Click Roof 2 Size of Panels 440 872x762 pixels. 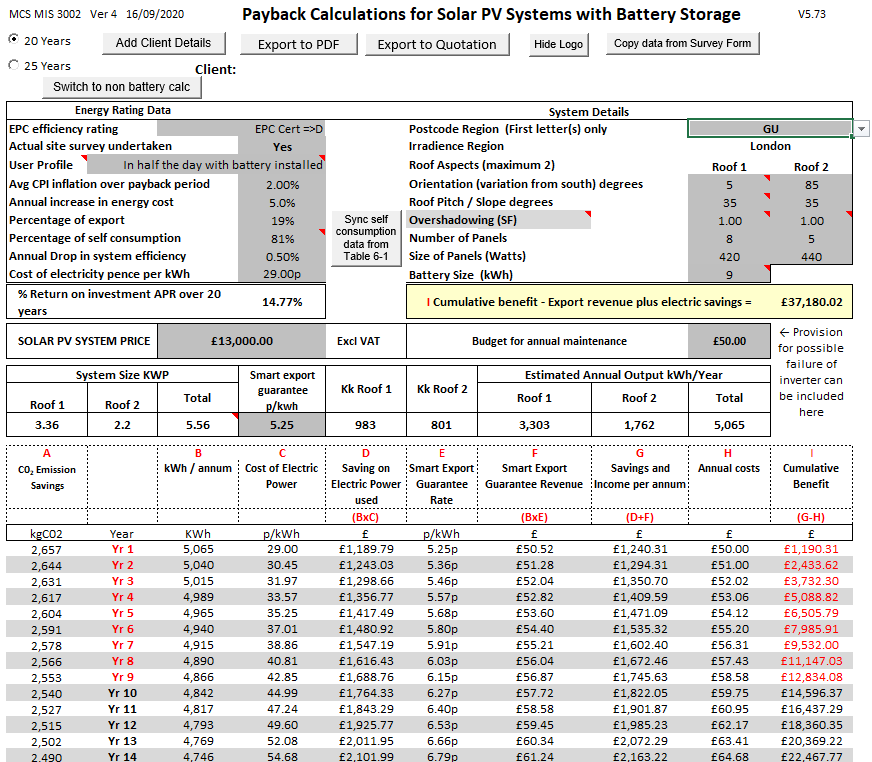pyautogui.click(x=811, y=256)
